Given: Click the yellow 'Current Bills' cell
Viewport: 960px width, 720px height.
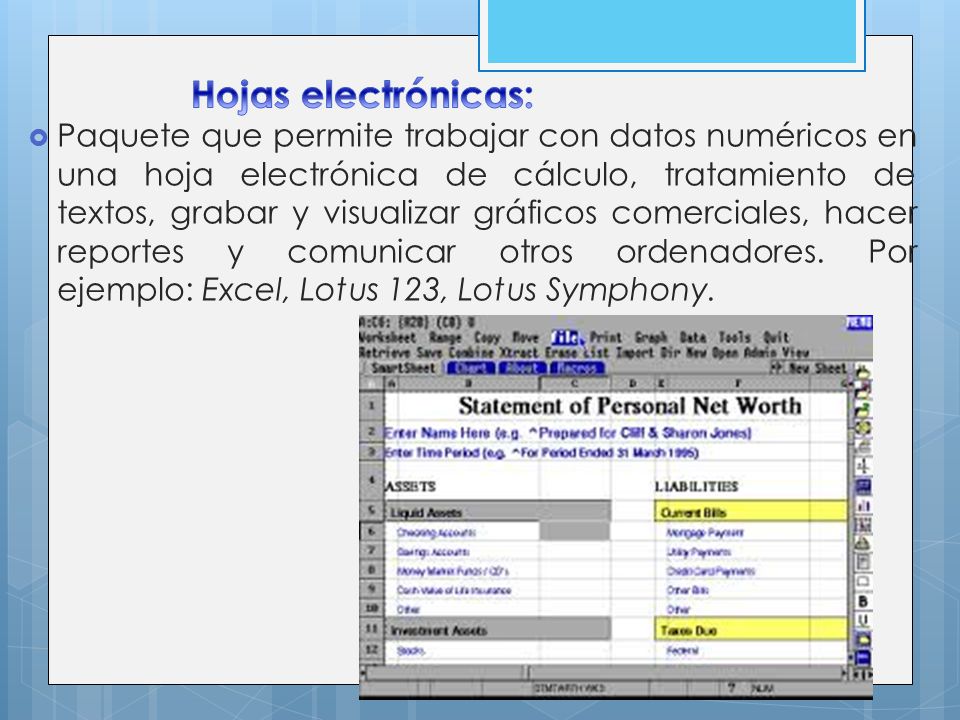Looking at the screenshot, I should pos(751,512).
